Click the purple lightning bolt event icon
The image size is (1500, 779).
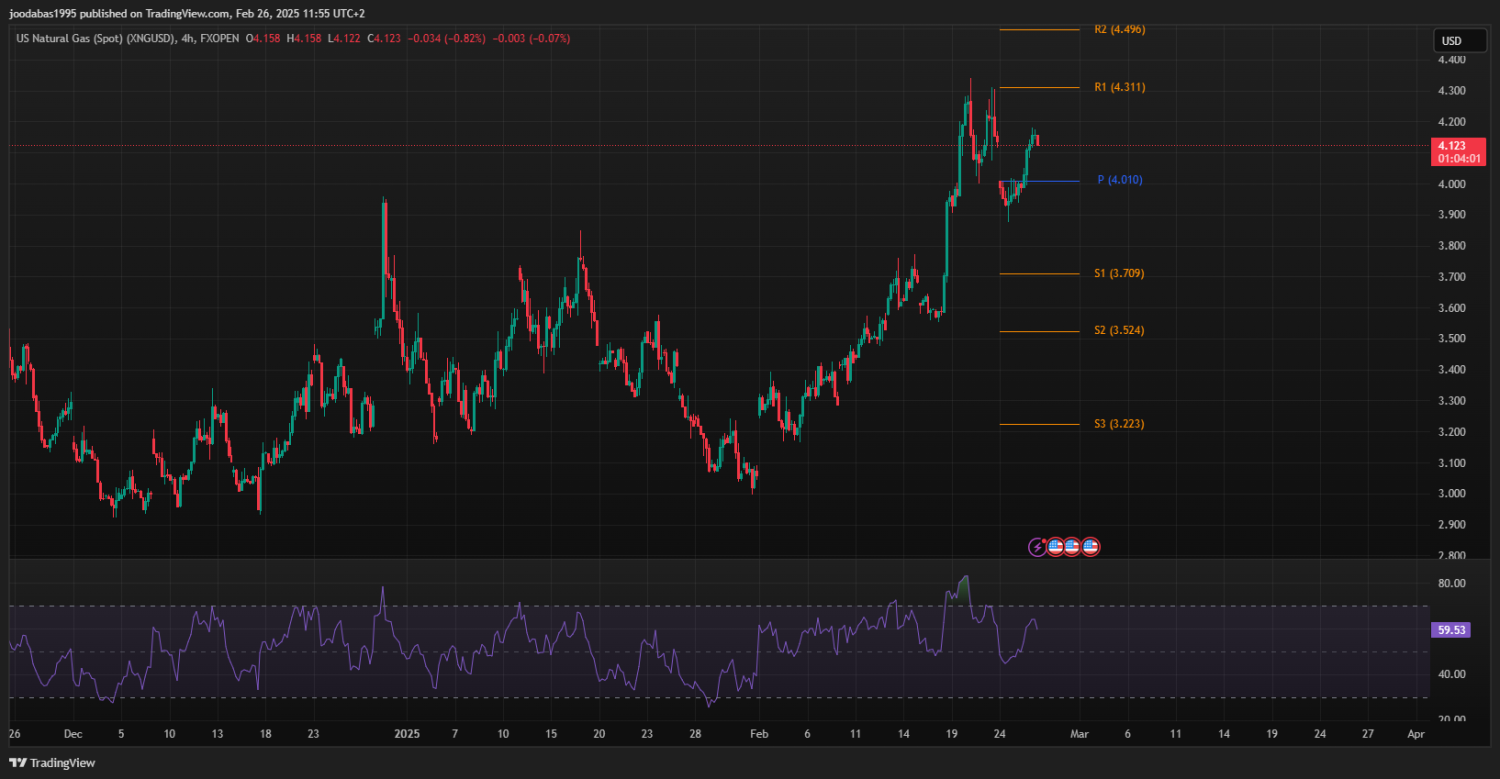(x=1038, y=547)
